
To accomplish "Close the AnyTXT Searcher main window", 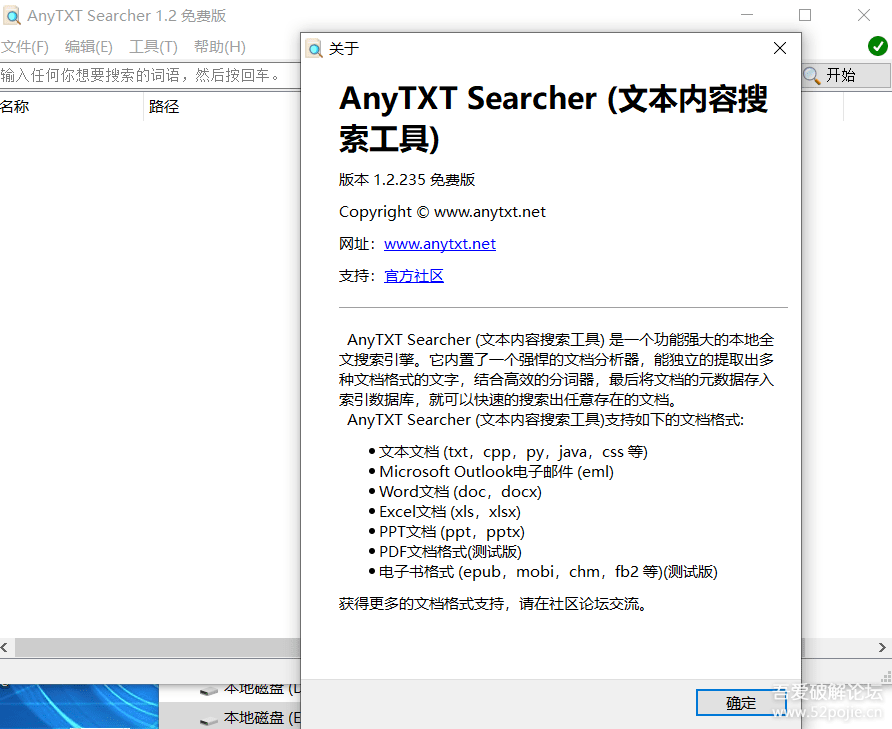I will (x=864, y=15).
